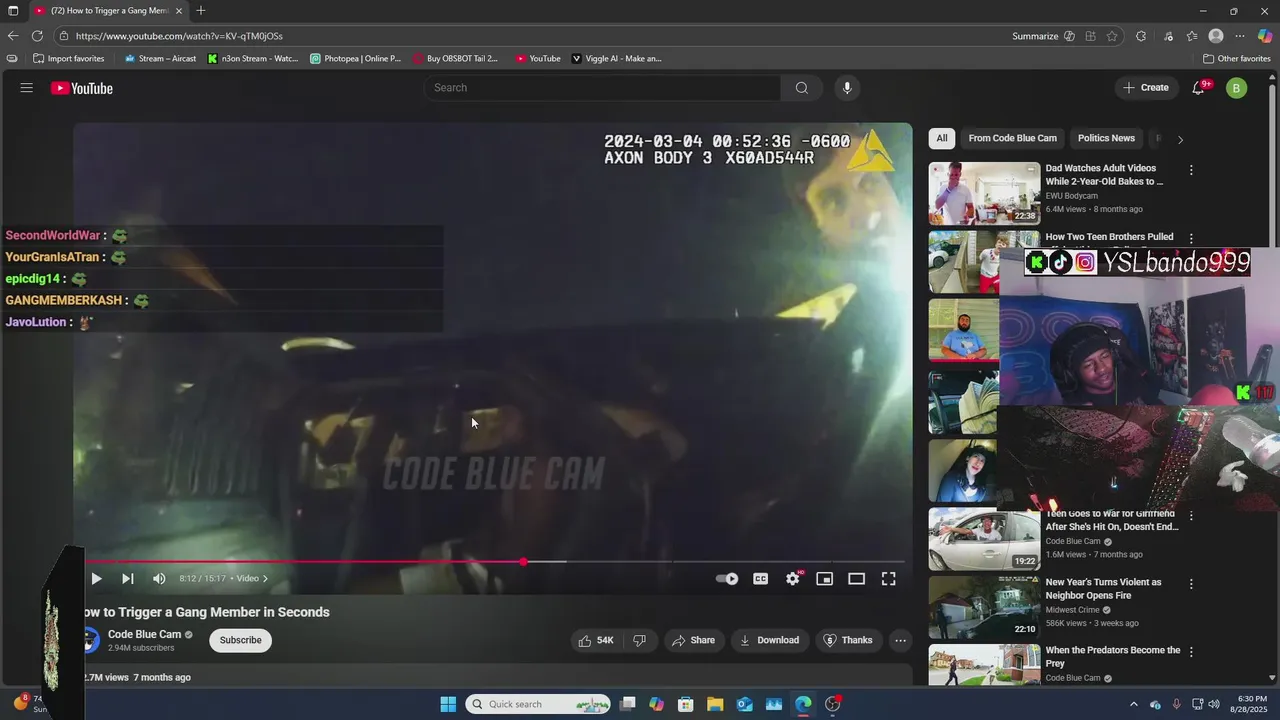Click the red video progress scrubber

(x=523, y=562)
